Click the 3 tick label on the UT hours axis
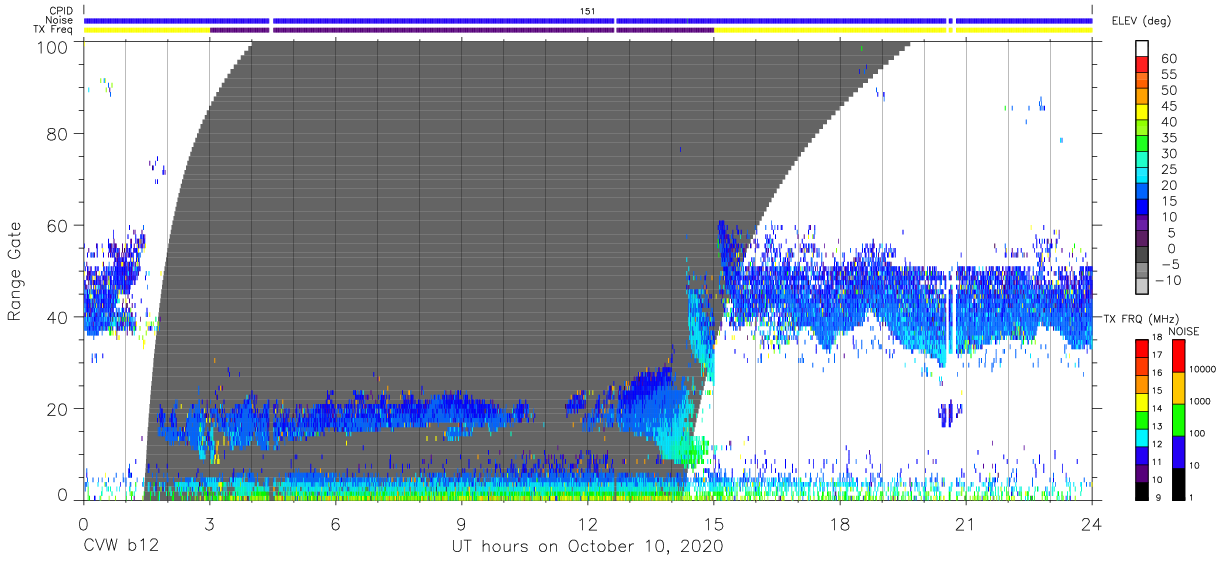1228x567 pixels. pos(210,524)
